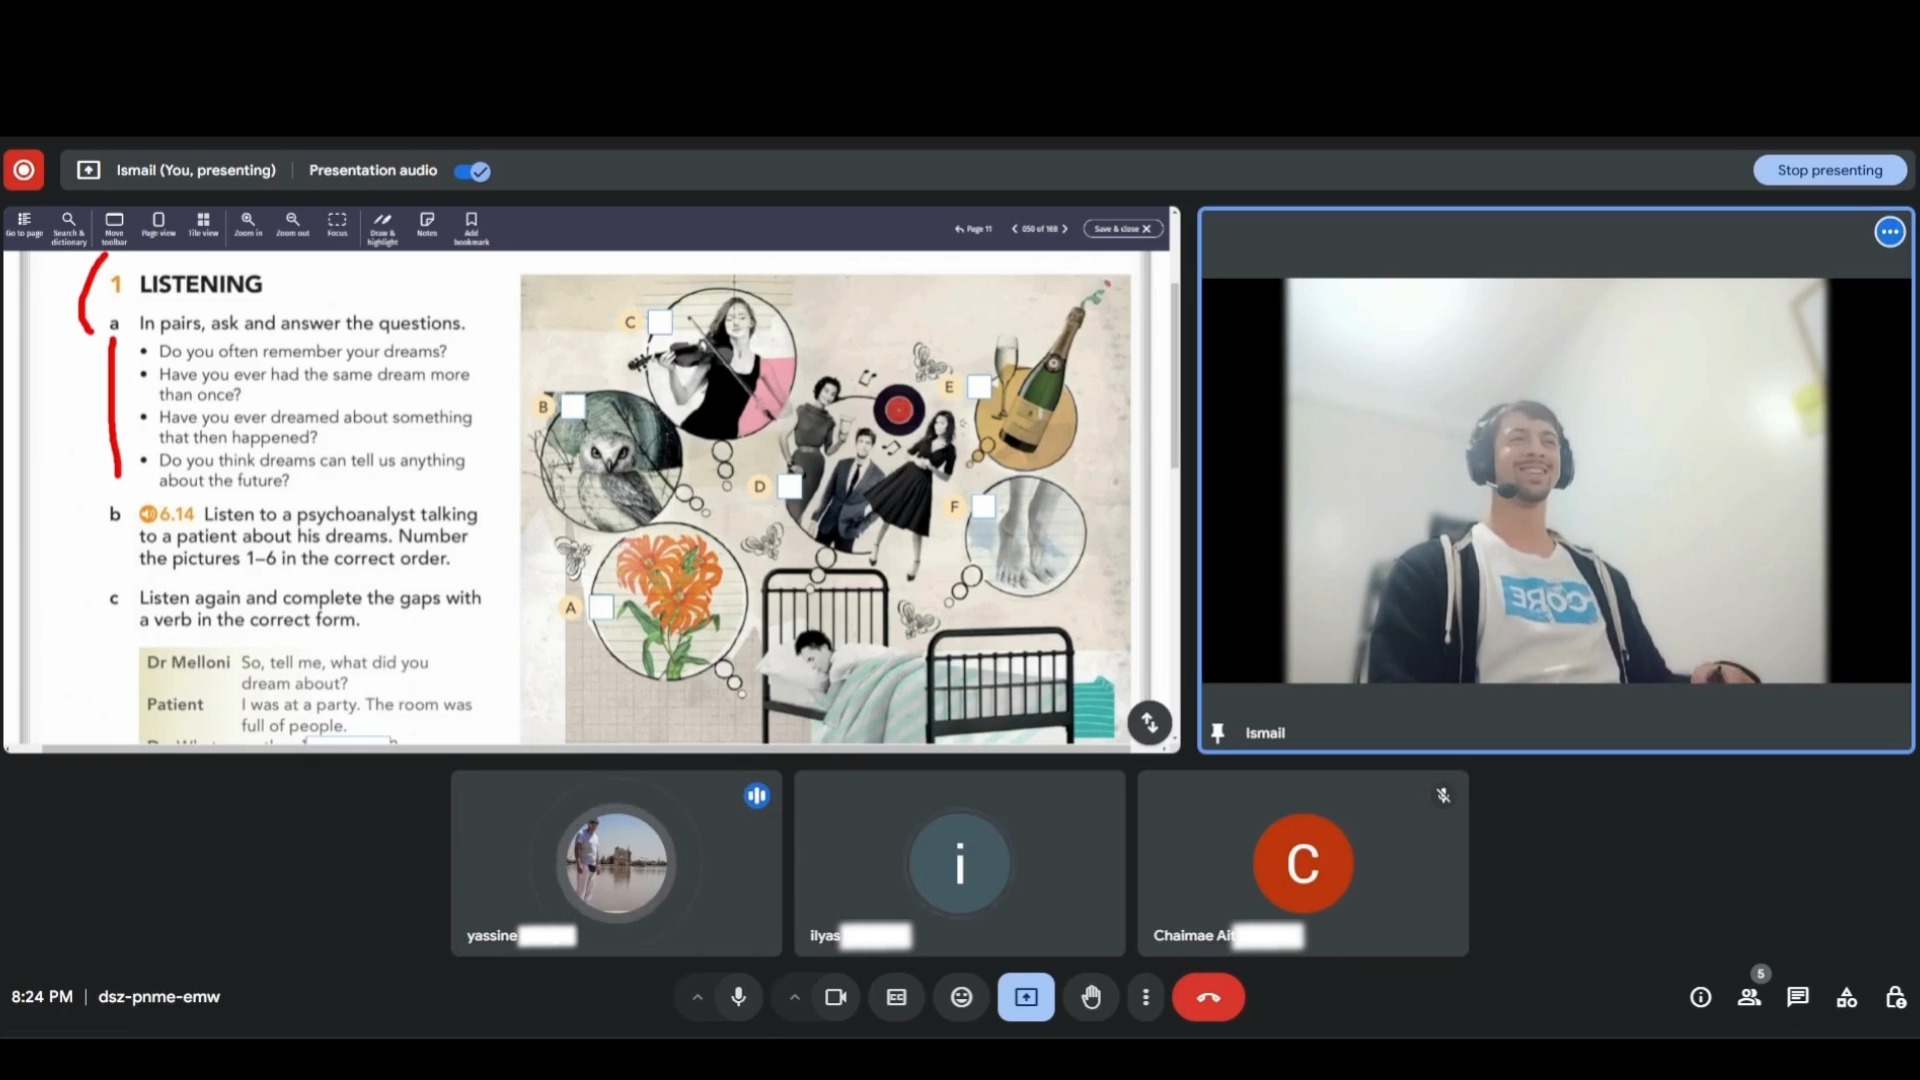This screenshot has width=1920, height=1080.
Task: Go to previous book page
Action: [x=1015, y=229]
